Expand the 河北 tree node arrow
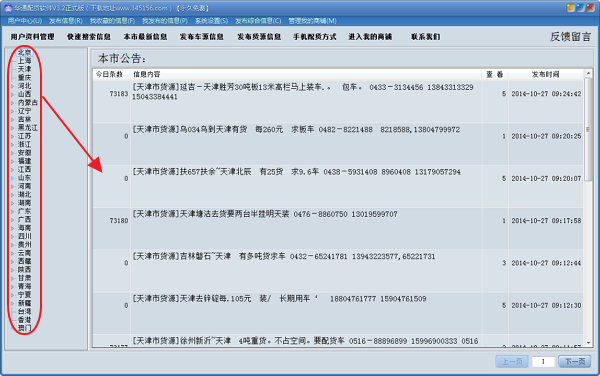This screenshot has width=600, height=376. (x=12, y=86)
